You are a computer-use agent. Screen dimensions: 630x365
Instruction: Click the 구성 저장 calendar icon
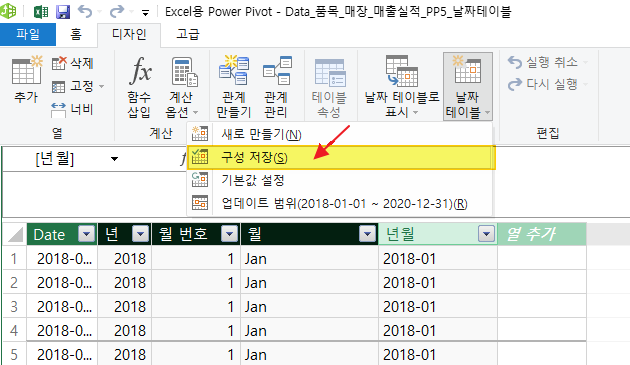pos(200,157)
